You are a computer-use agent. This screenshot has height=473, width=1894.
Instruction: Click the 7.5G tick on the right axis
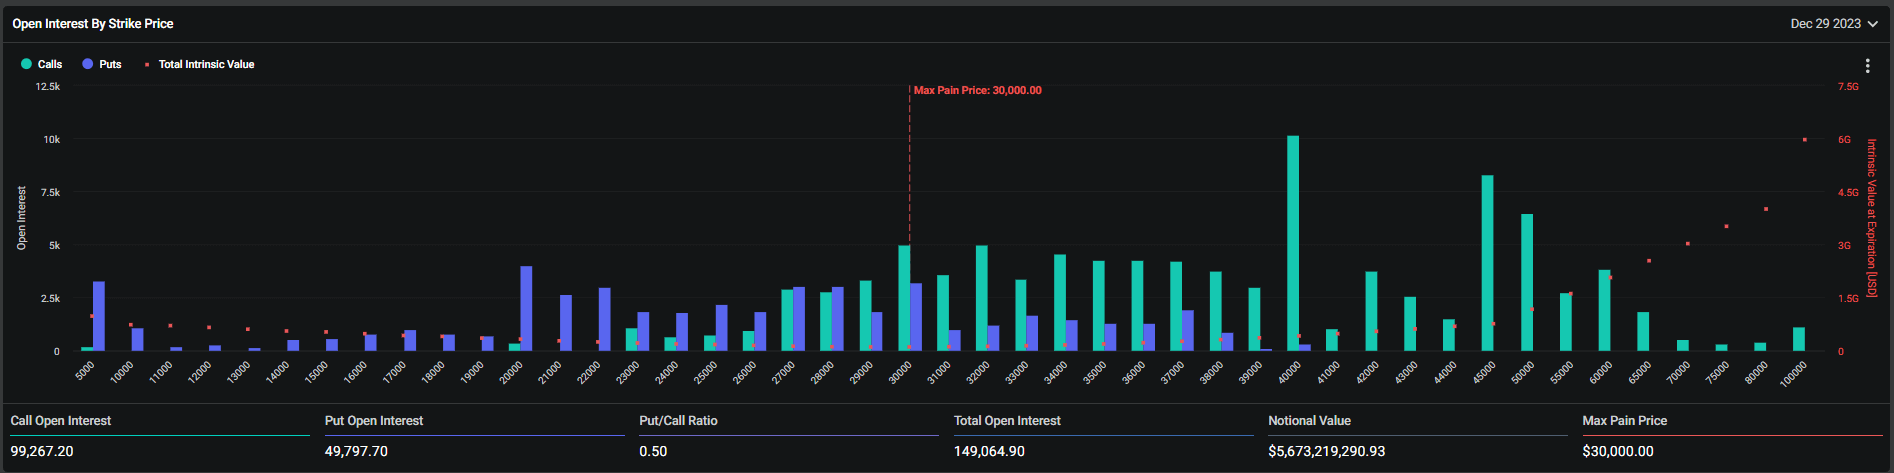point(1848,87)
